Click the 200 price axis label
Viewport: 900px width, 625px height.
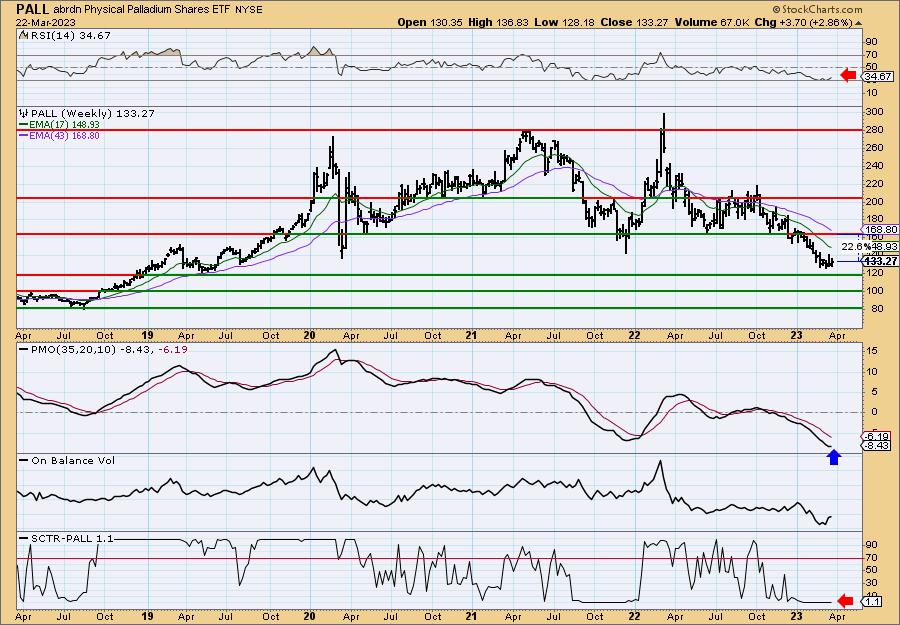tap(875, 201)
